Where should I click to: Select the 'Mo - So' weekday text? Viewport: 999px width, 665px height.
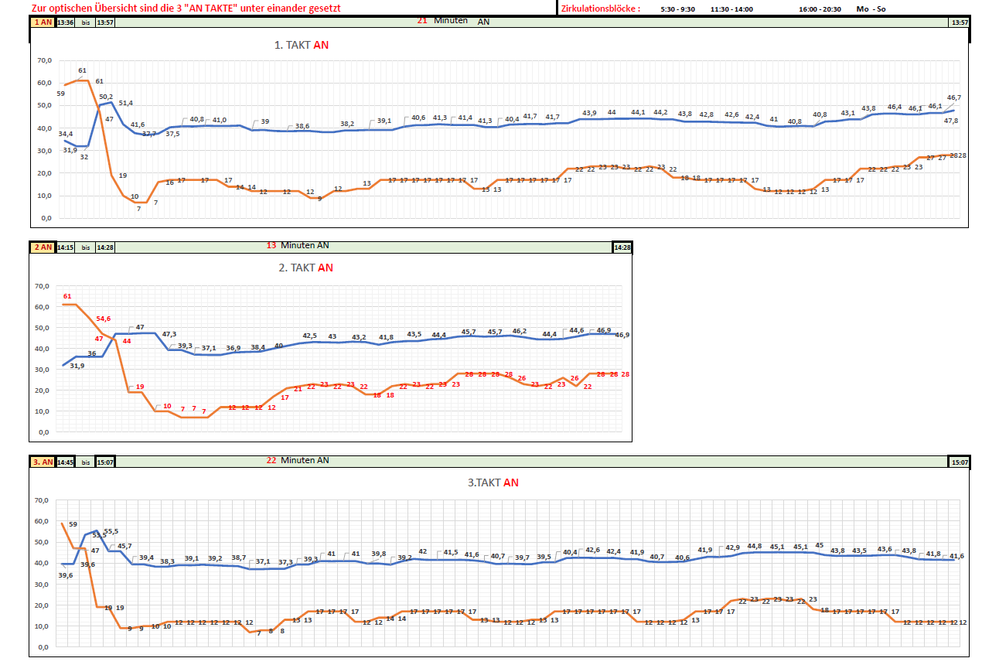871,8
